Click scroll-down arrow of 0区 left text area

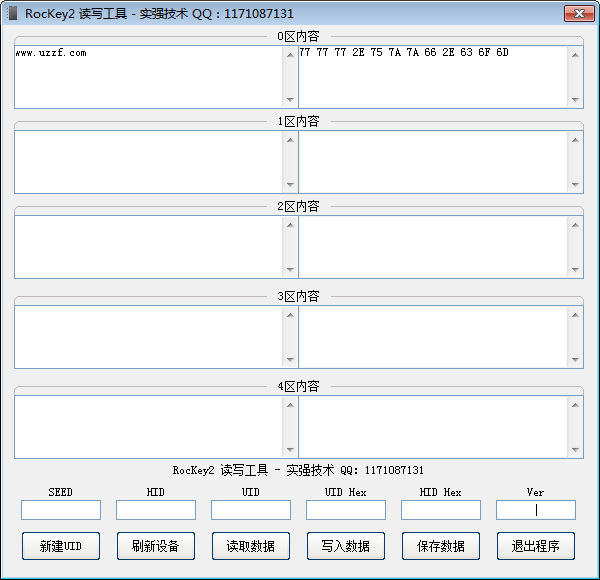[x=290, y=99]
